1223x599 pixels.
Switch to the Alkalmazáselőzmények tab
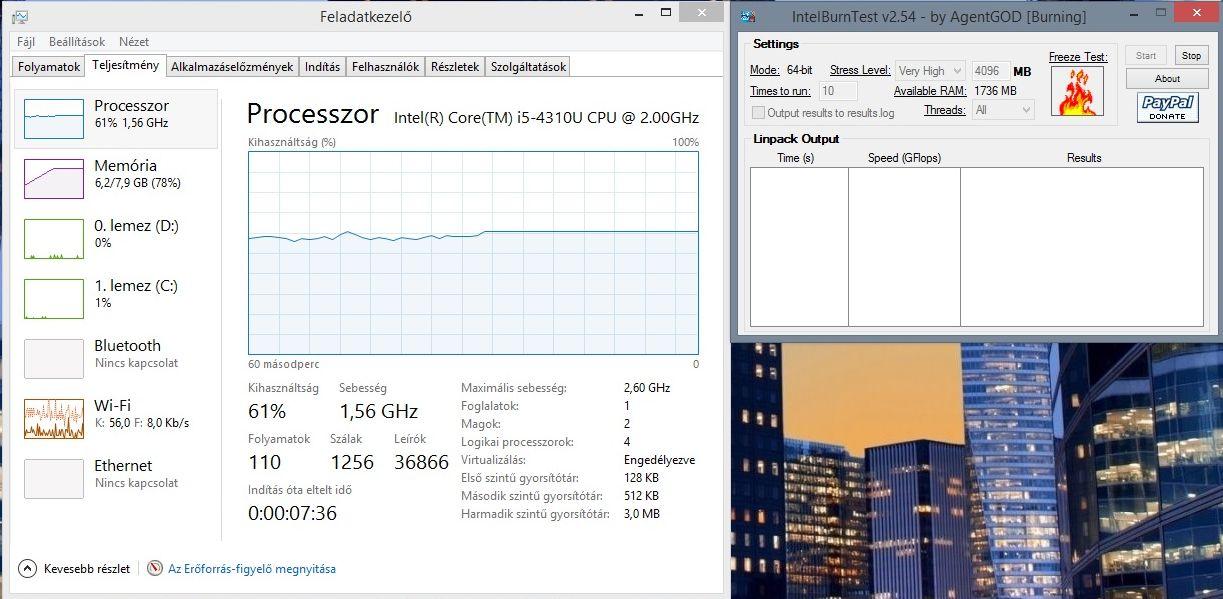232,67
